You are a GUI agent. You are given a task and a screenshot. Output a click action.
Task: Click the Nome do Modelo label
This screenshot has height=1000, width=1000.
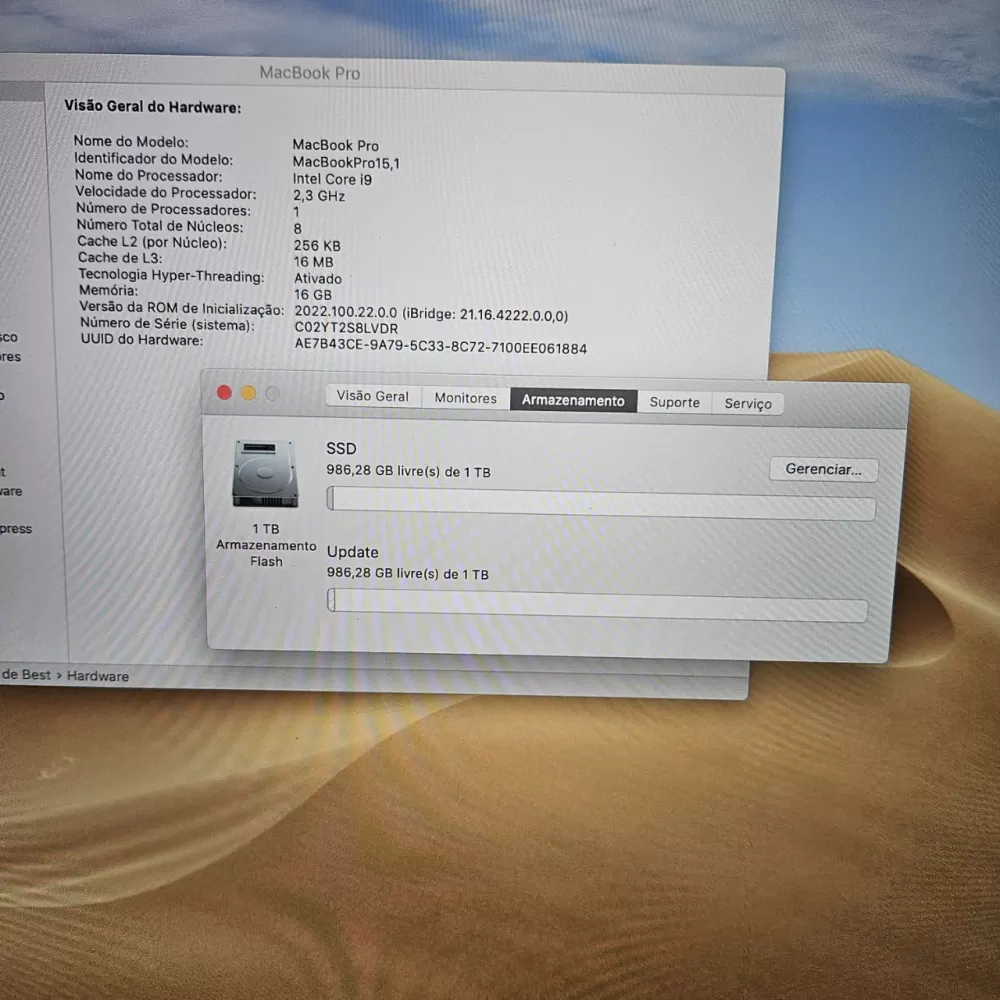pos(131,142)
